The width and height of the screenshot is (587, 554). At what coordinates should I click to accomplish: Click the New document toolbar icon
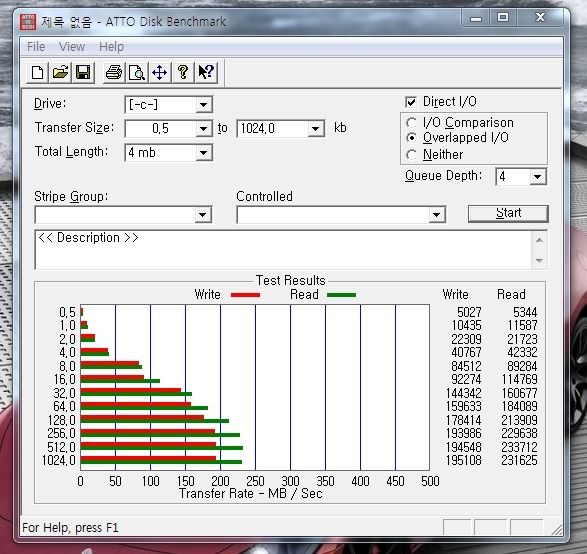[x=37, y=72]
